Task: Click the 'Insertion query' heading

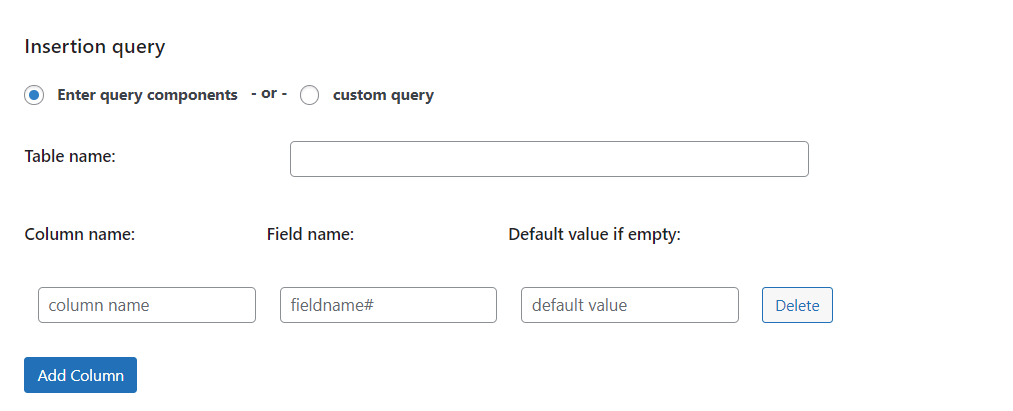Action: tap(94, 46)
